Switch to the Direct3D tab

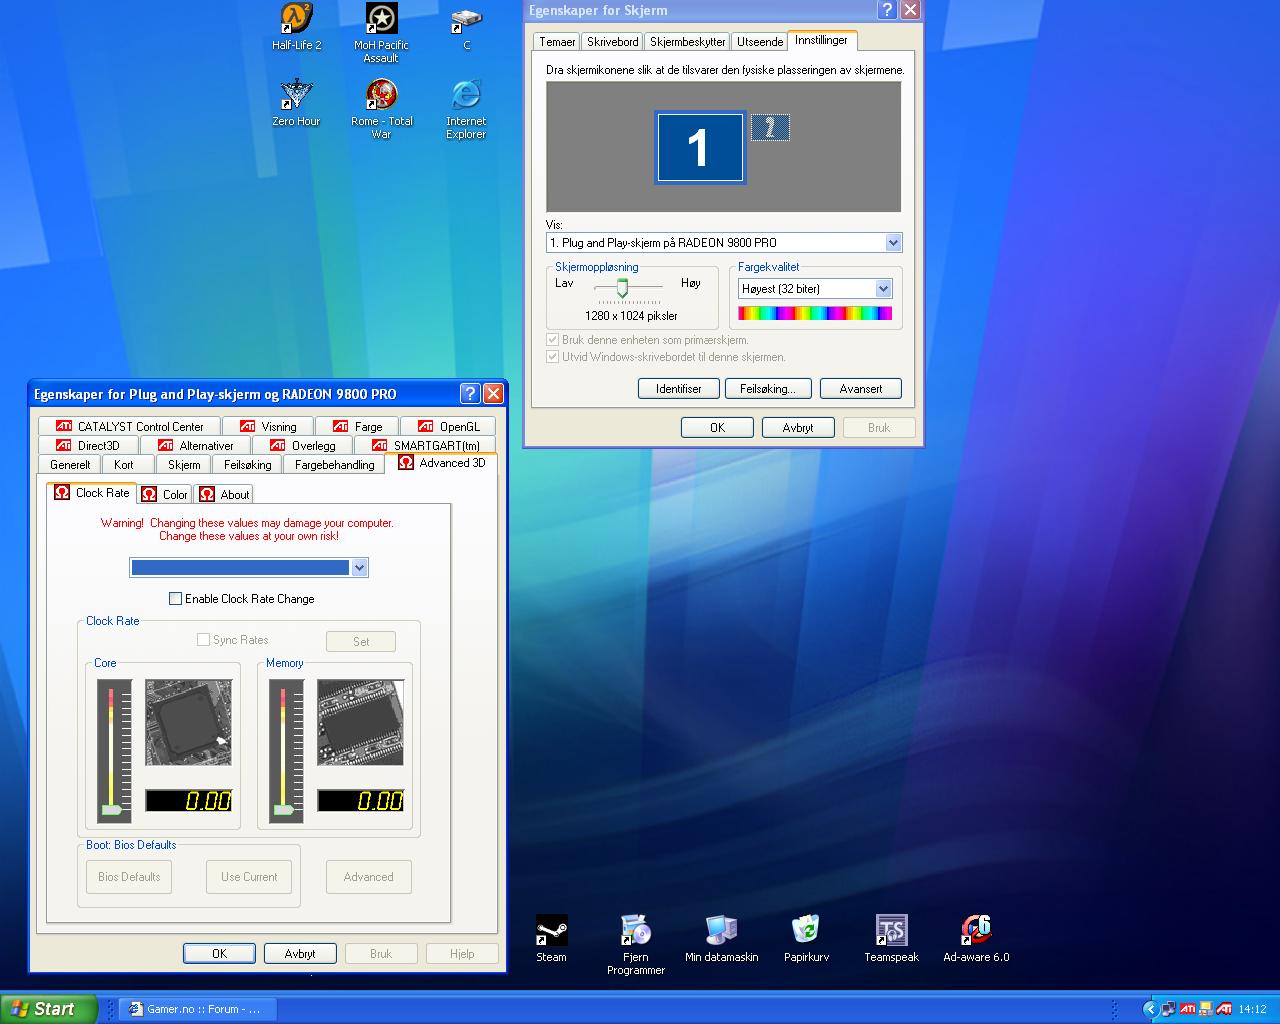pyautogui.click(x=88, y=445)
